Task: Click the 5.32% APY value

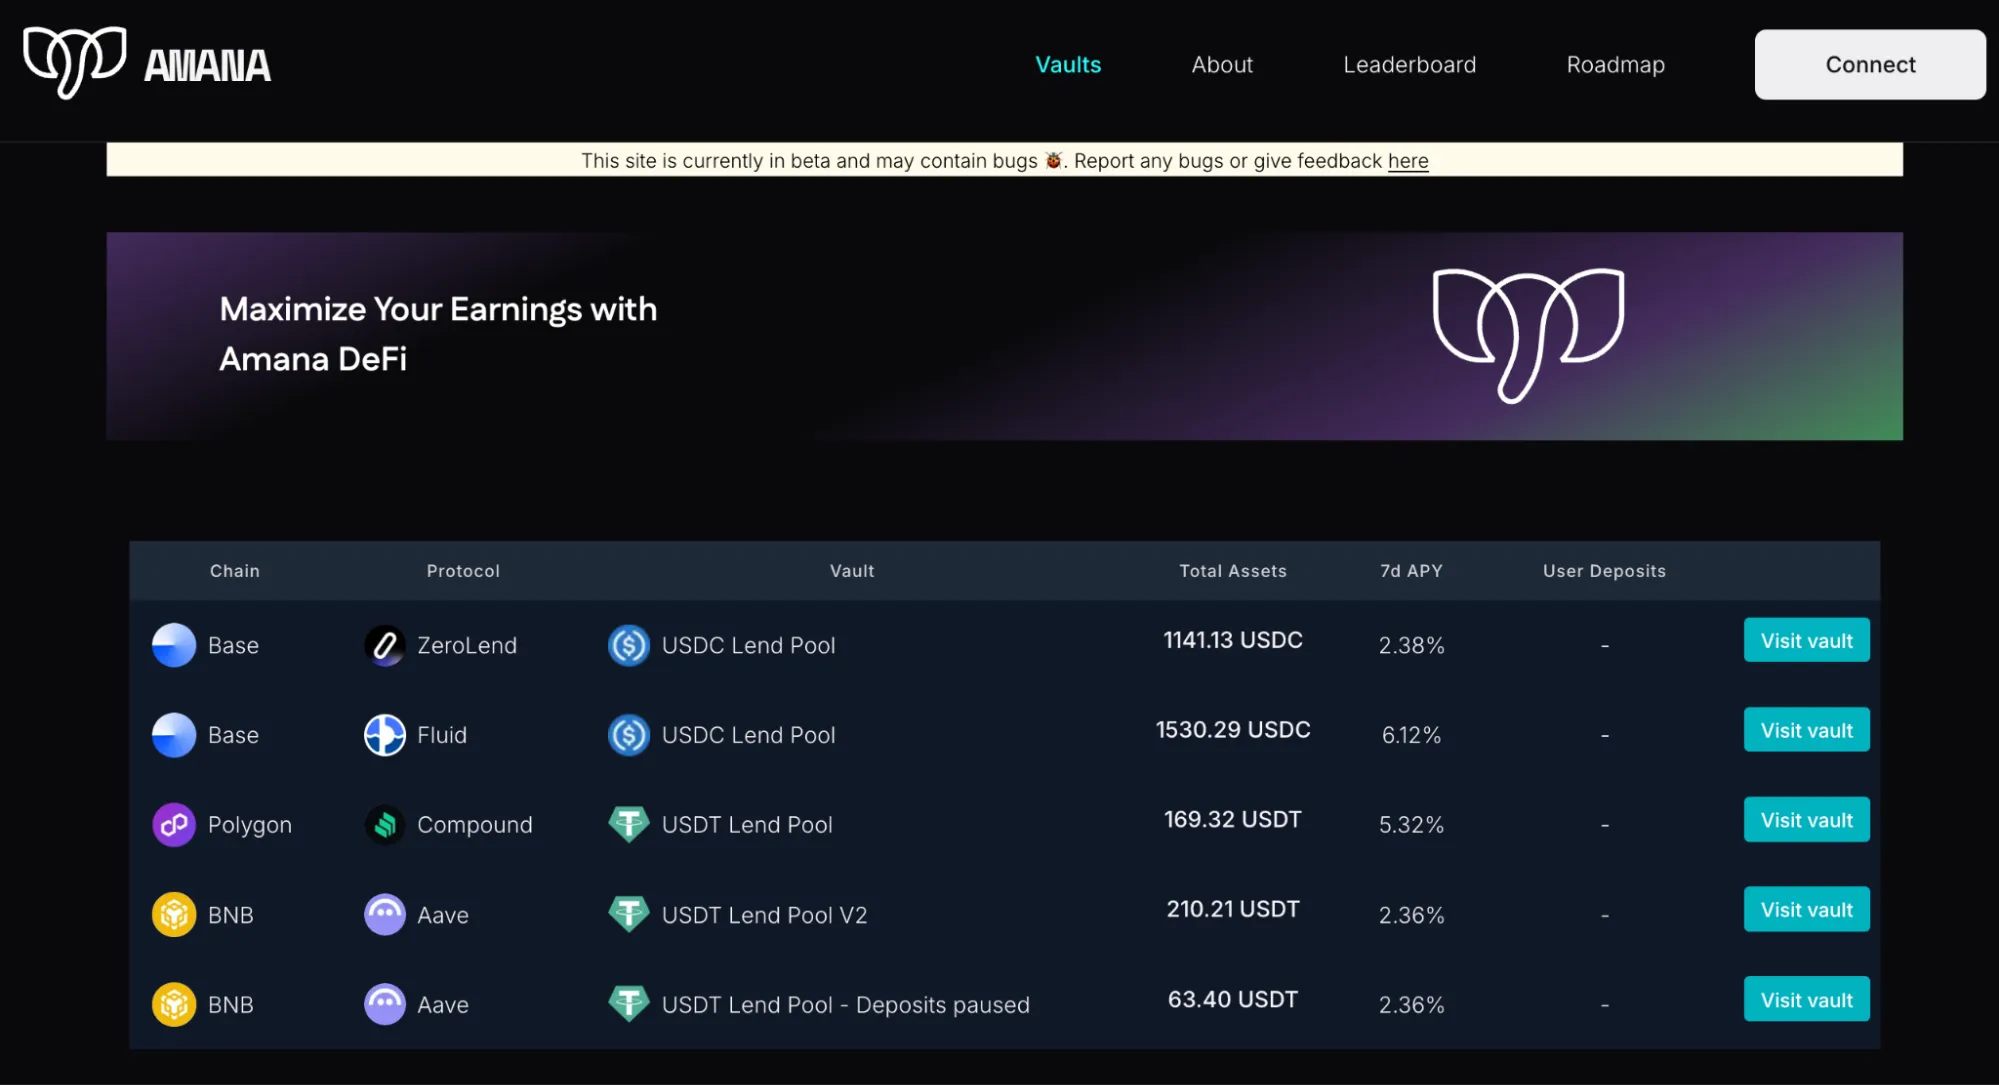Action: pos(1411,826)
